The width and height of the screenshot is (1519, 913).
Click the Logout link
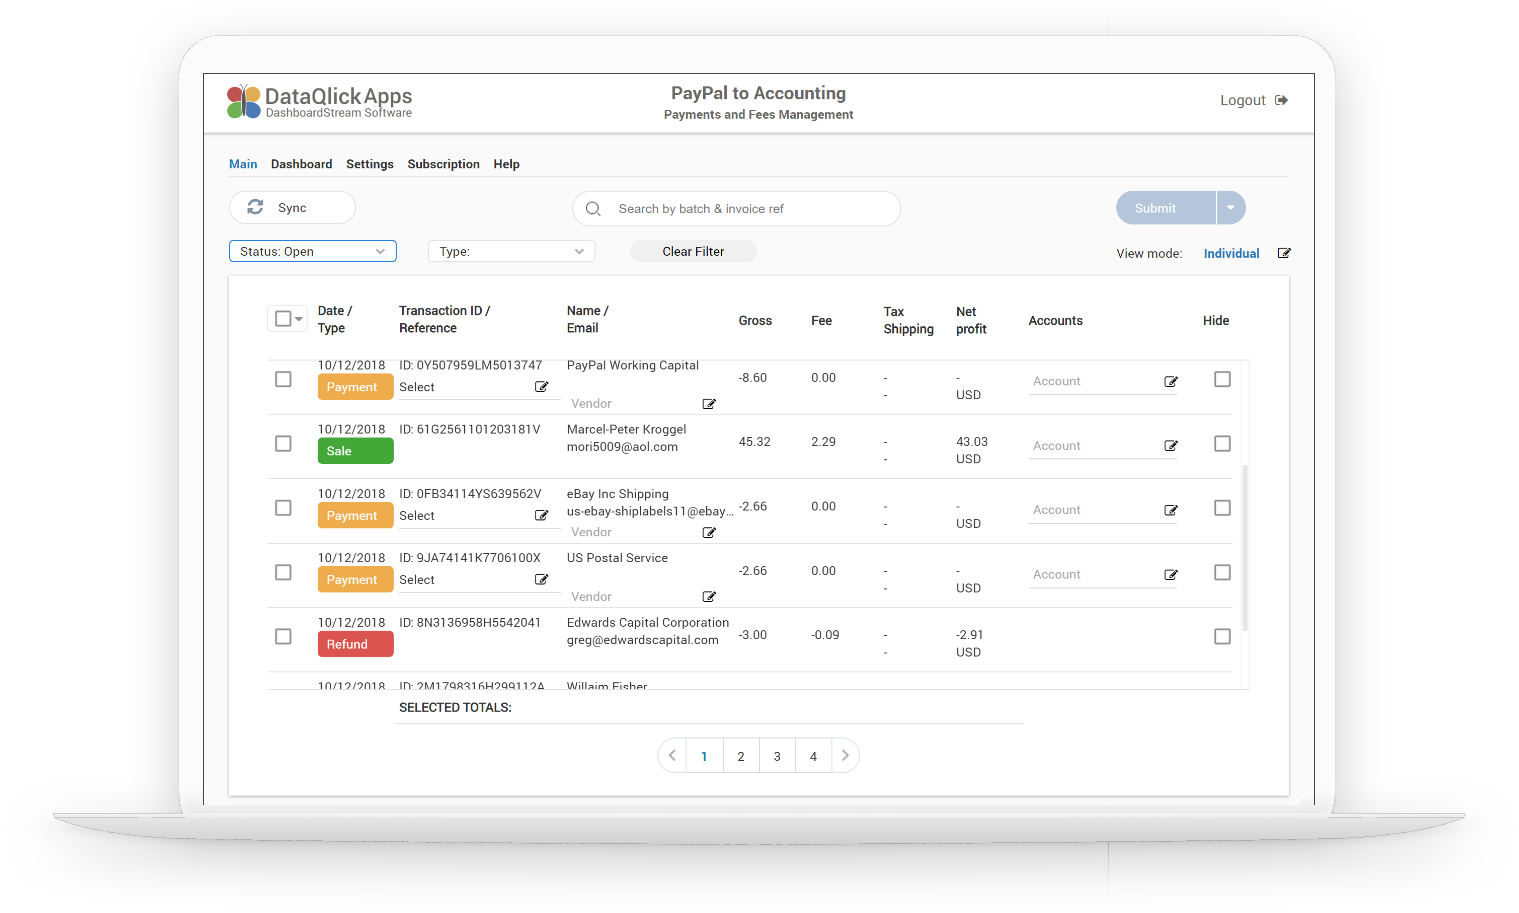(x=1242, y=100)
